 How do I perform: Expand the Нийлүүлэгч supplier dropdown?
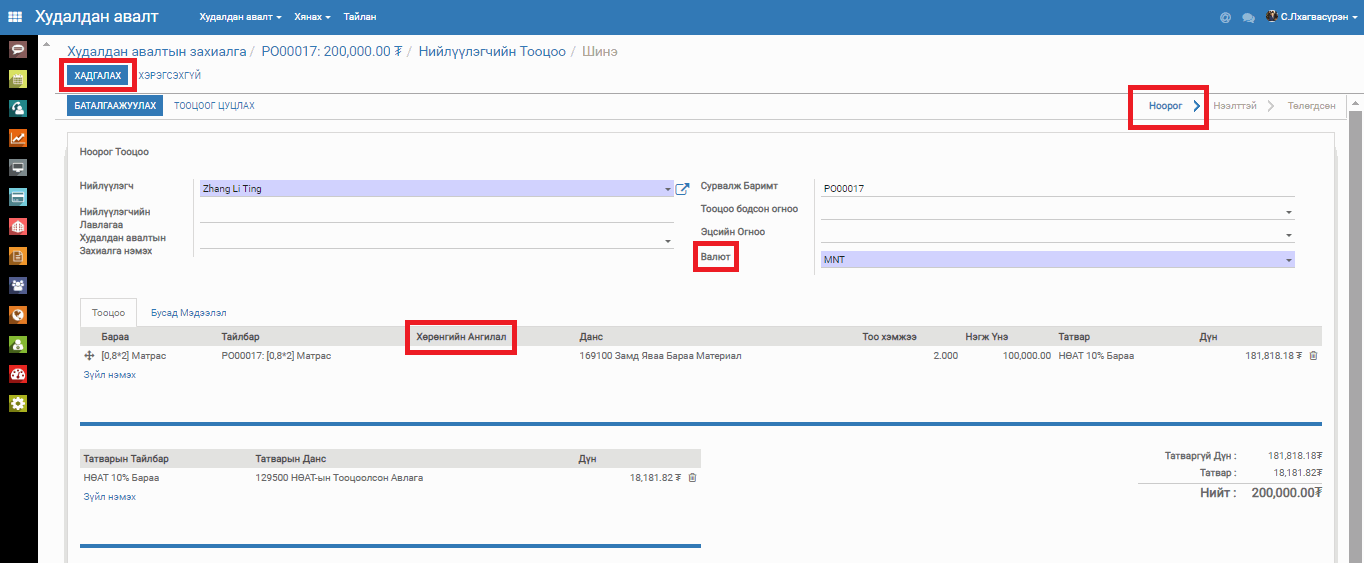(667, 189)
